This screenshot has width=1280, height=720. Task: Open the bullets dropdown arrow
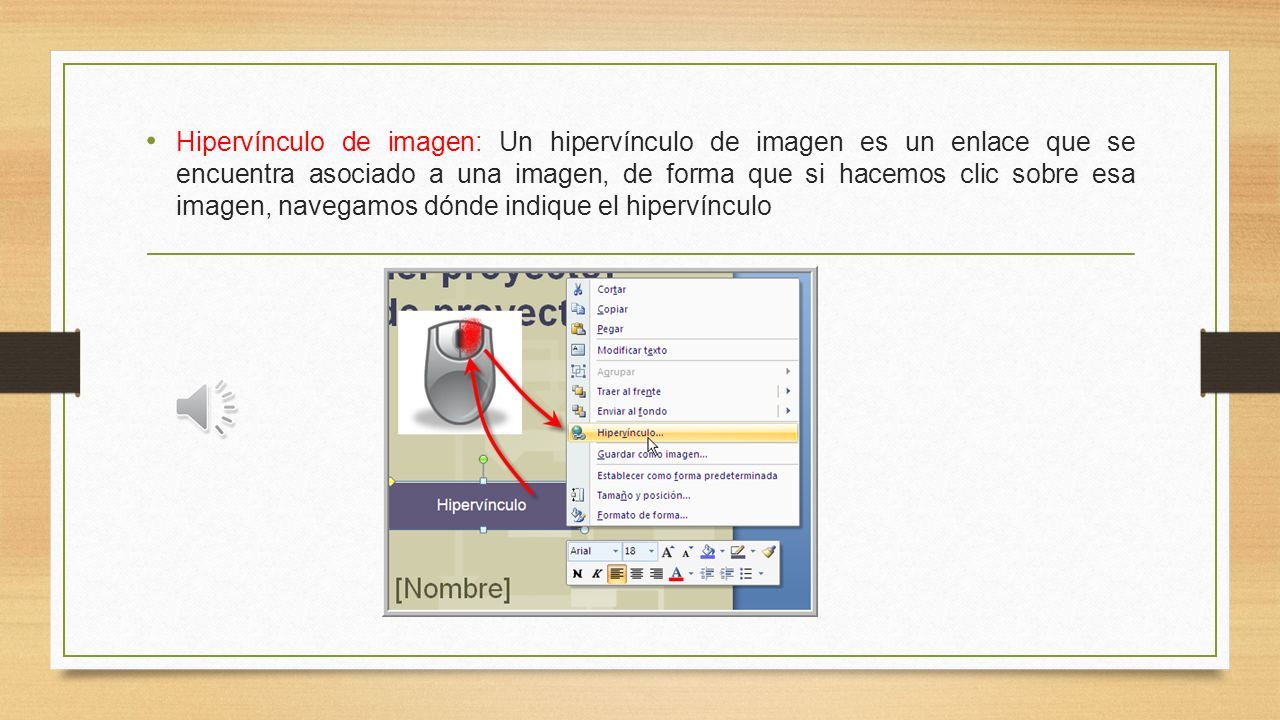[x=761, y=574]
